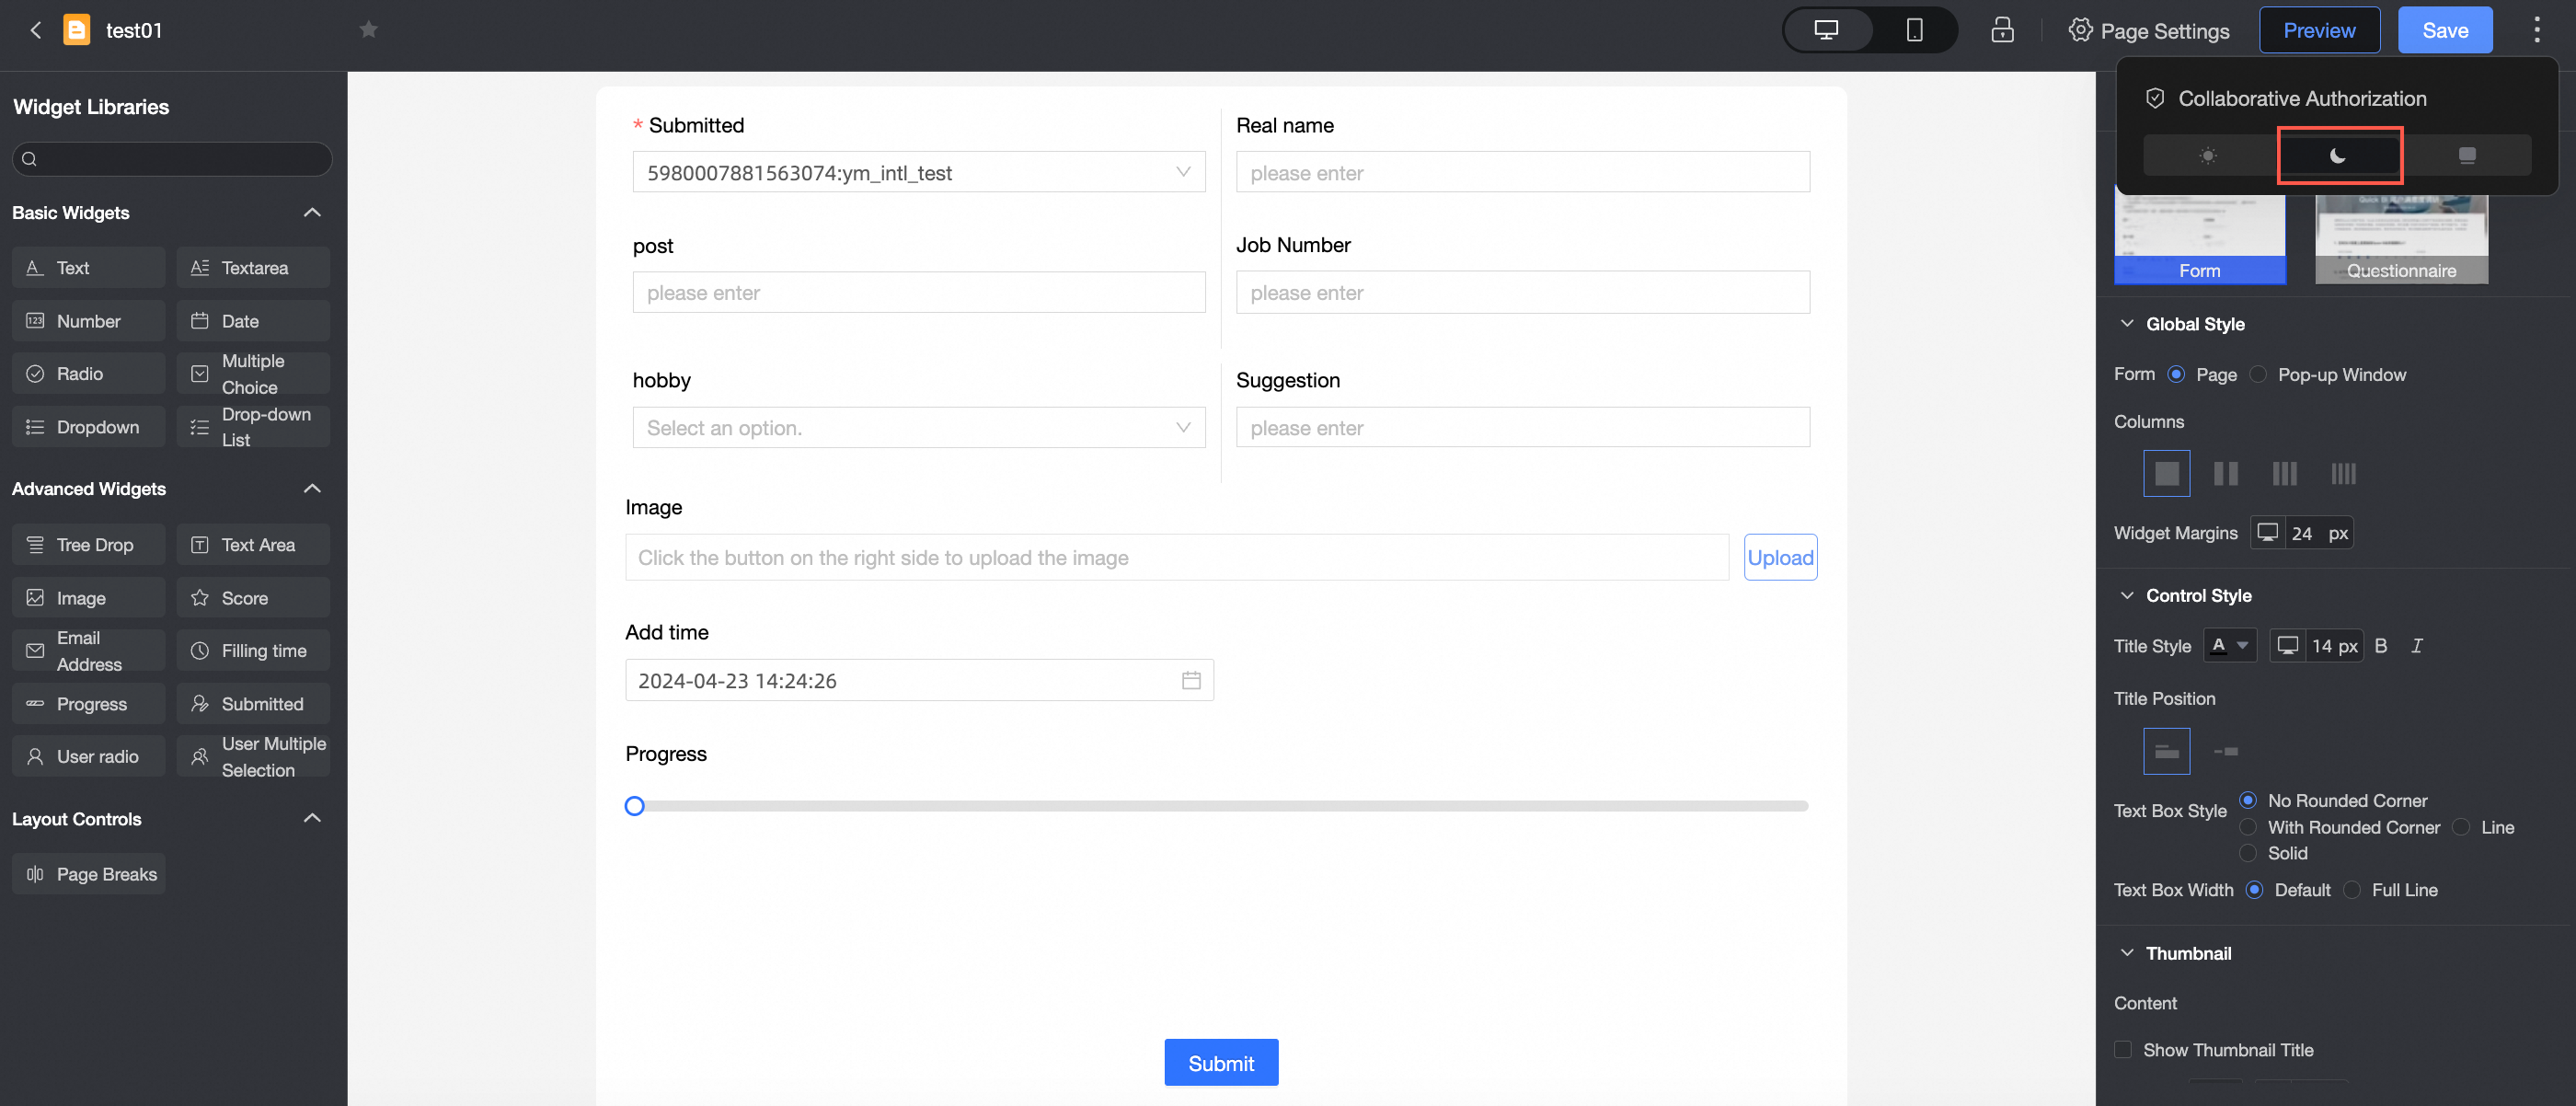Collapse the Global Style section

tap(2127, 324)
